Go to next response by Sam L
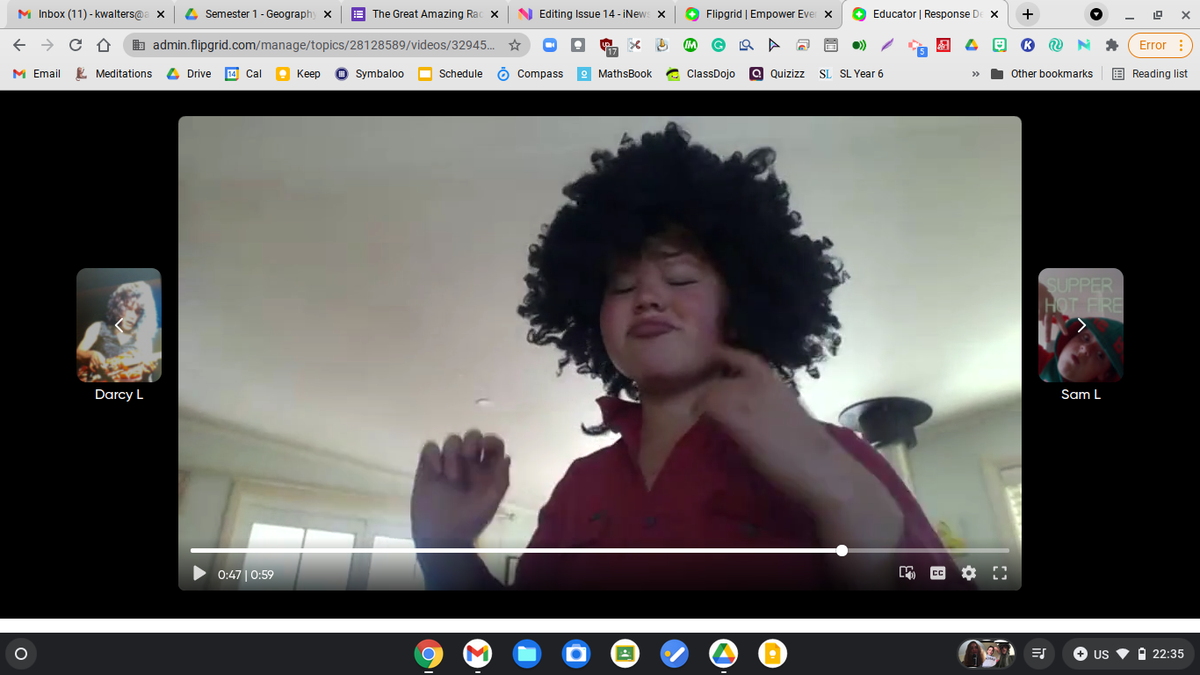The width and height of the screenshot is (1200, 675). [1080, 325]
